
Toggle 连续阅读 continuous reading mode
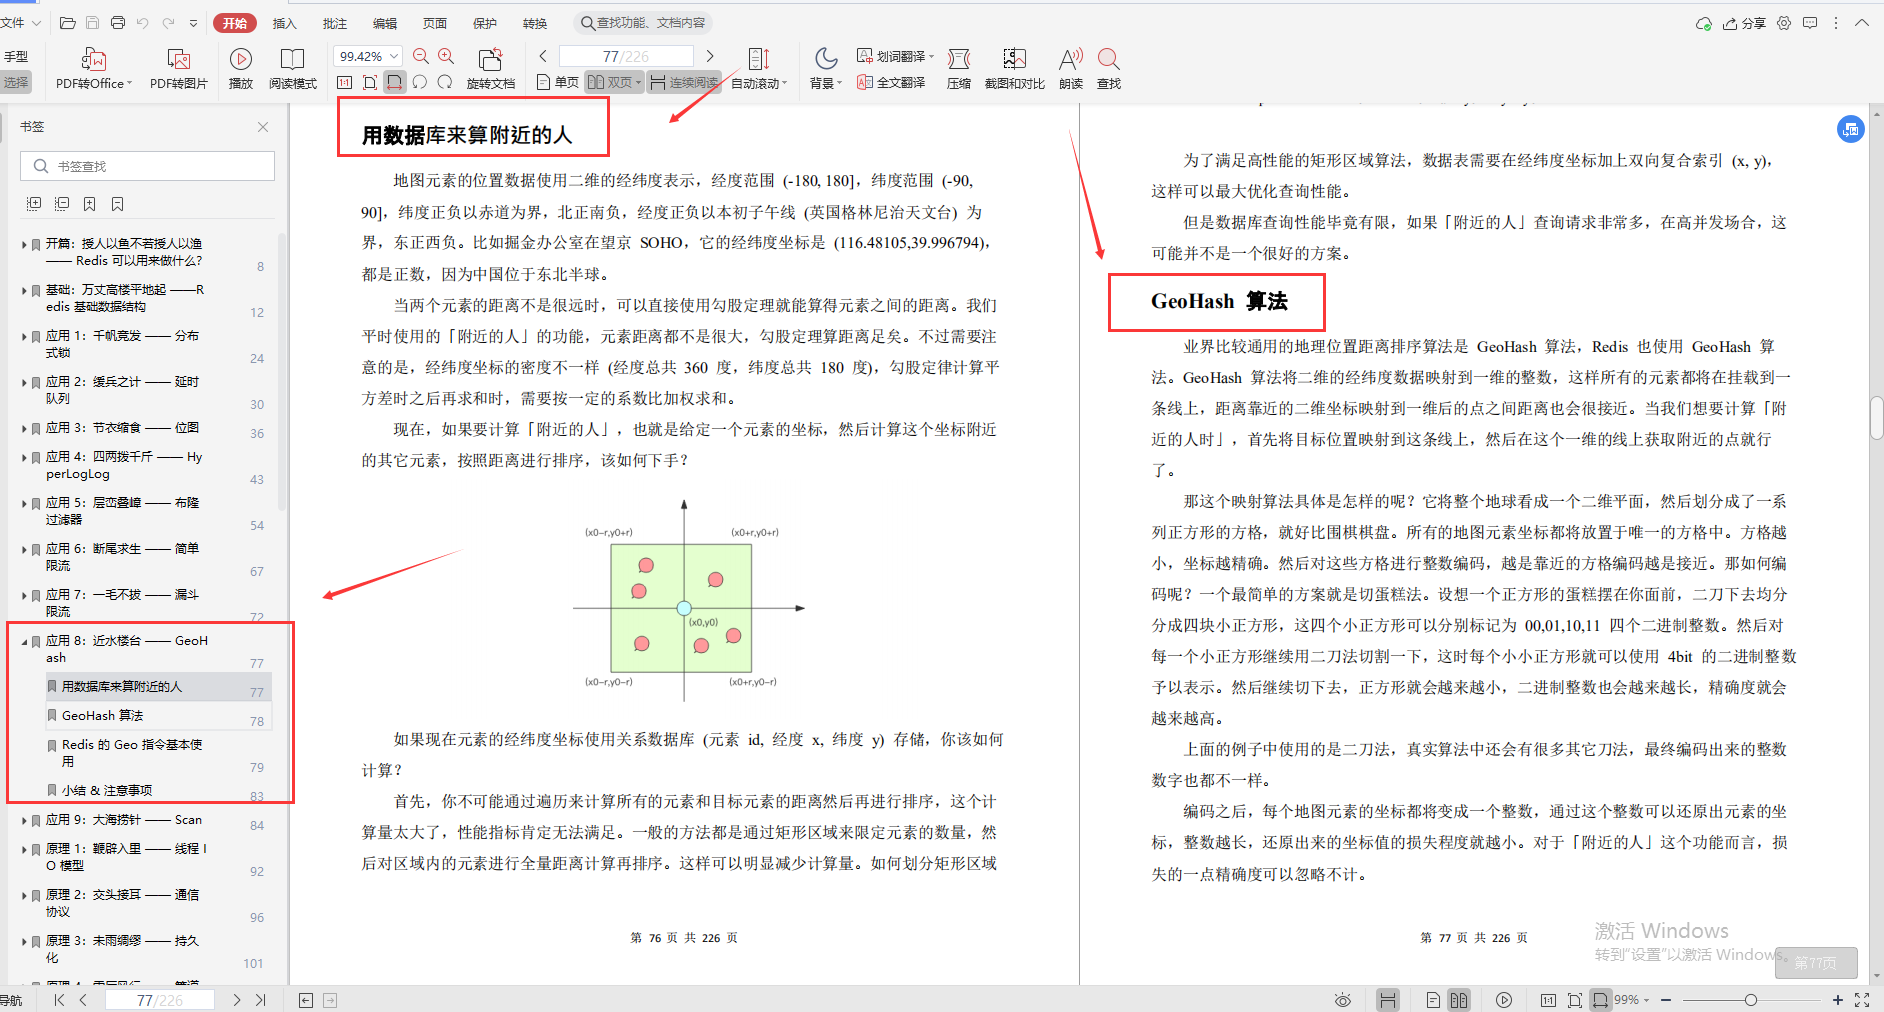[684, 83]
